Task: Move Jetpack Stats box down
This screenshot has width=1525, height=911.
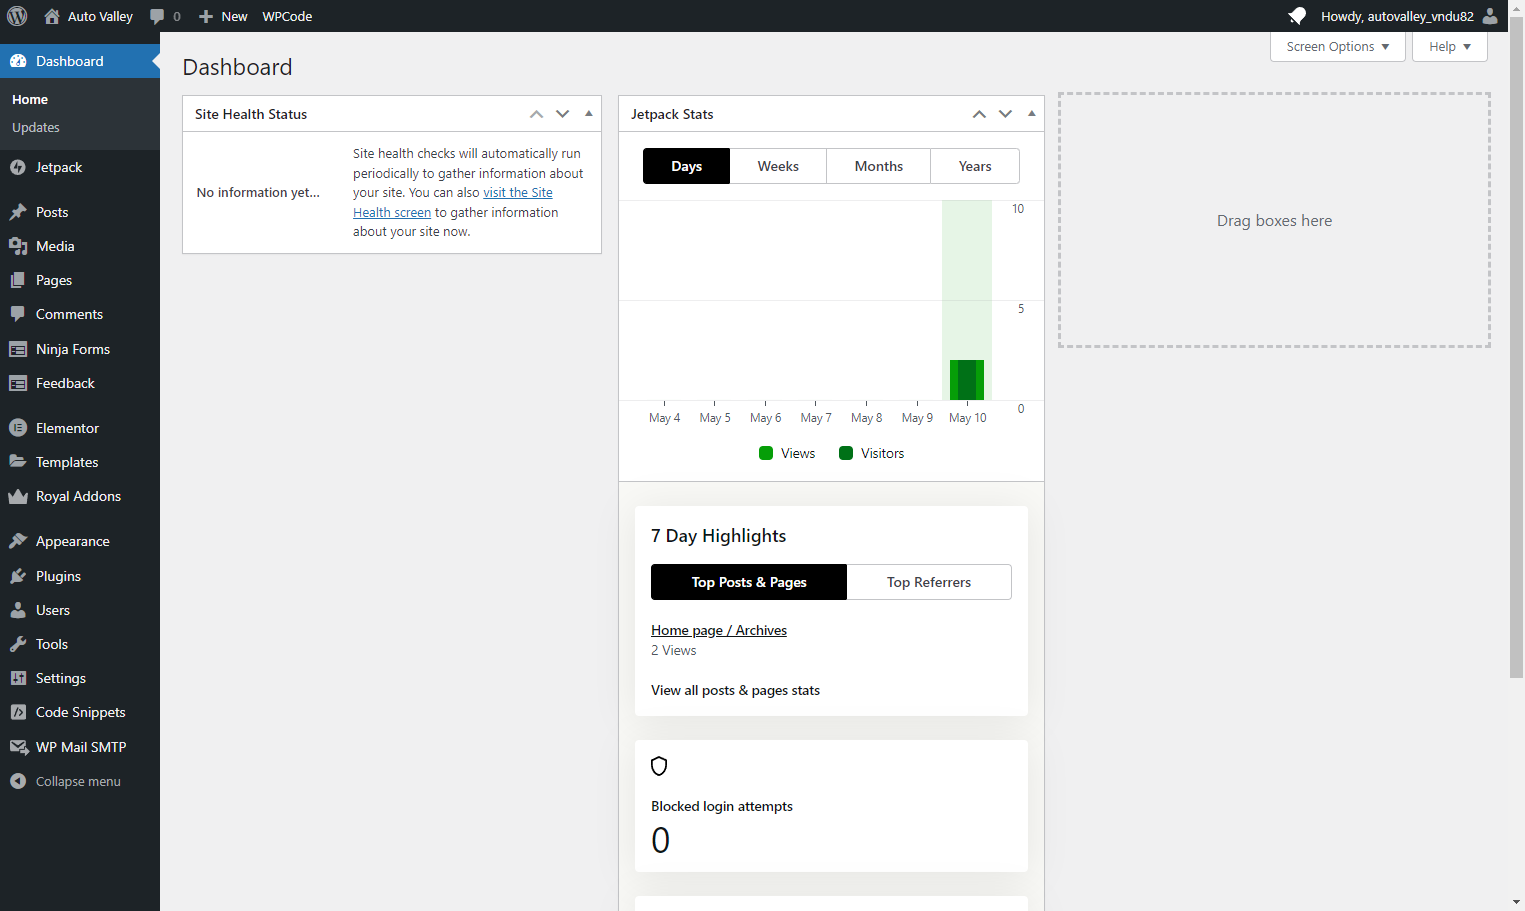Action: click(x=1006, y=114)
